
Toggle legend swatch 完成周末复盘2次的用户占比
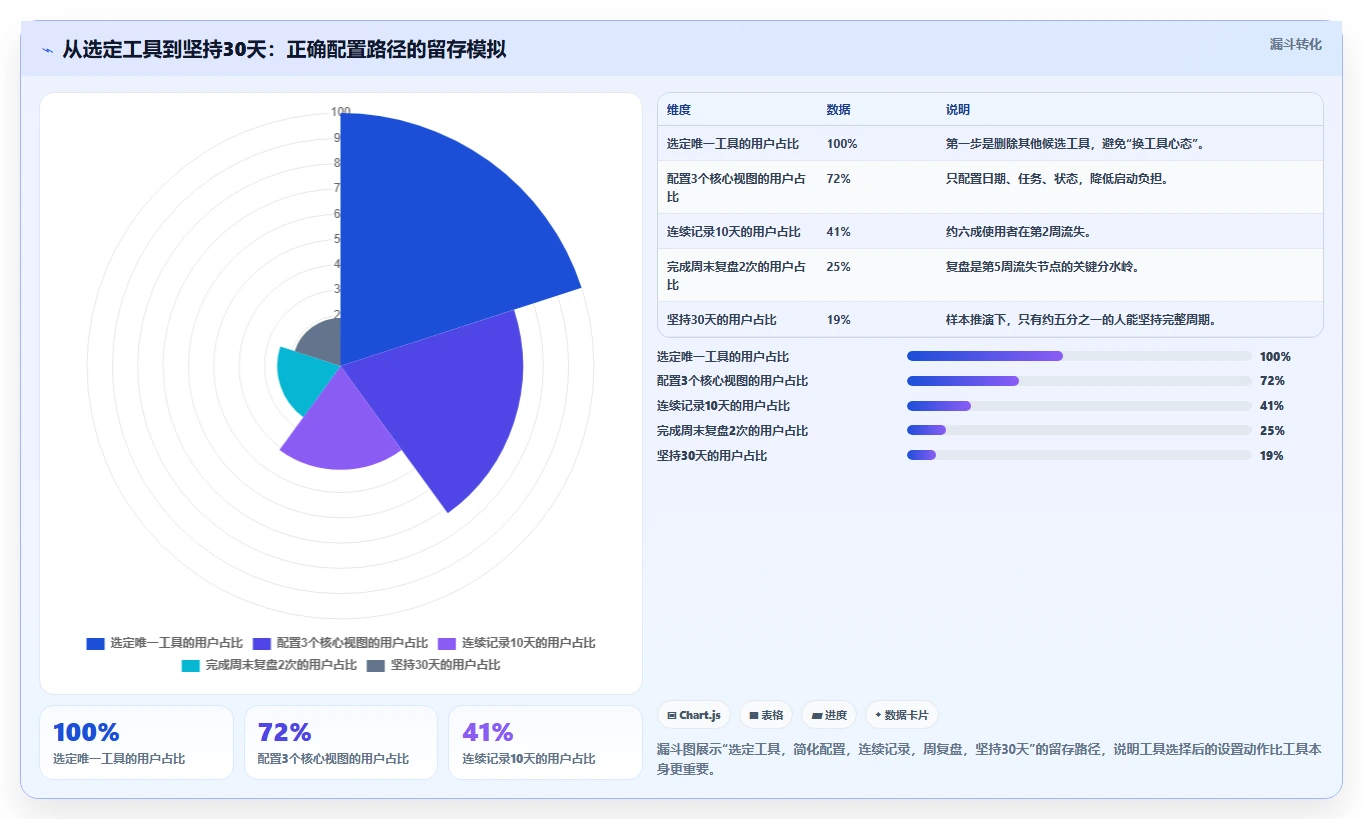190,665
